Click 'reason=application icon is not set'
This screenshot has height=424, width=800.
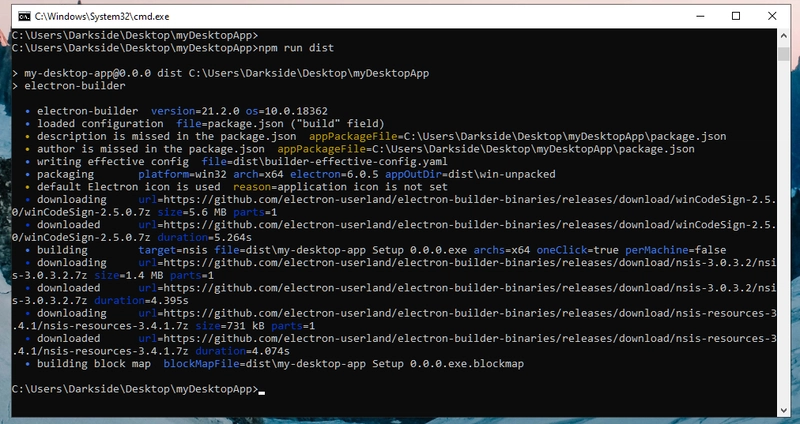click(340, 187)
